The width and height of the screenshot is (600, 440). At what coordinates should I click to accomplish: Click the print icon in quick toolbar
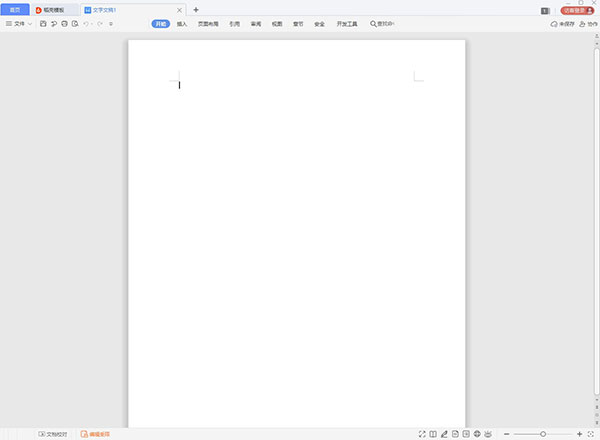tap(65, 23)
